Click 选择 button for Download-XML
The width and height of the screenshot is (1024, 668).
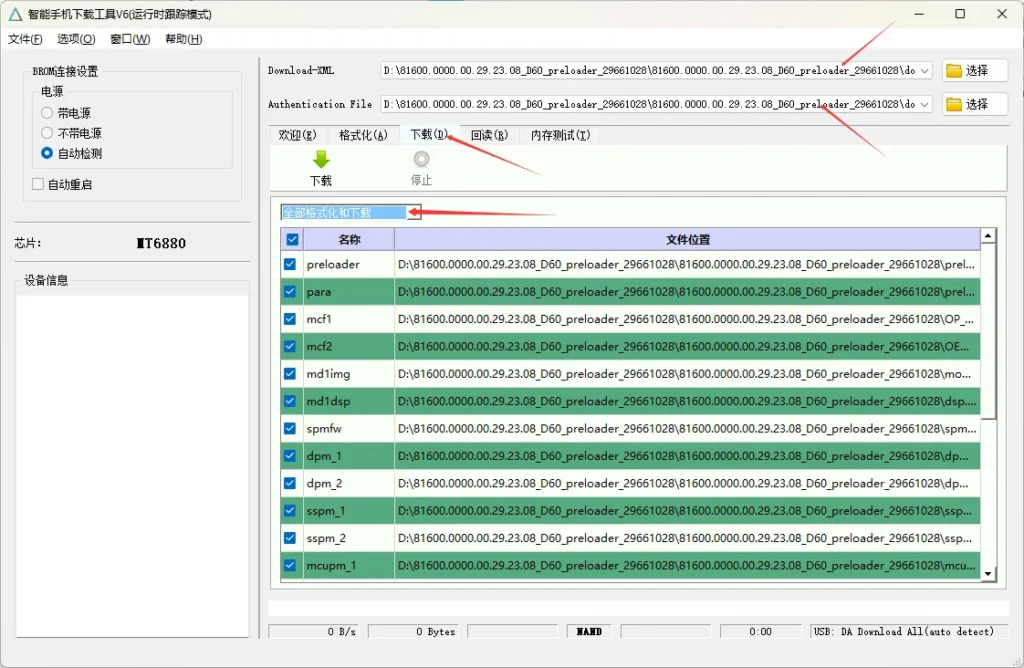click(x=974, y=71)
